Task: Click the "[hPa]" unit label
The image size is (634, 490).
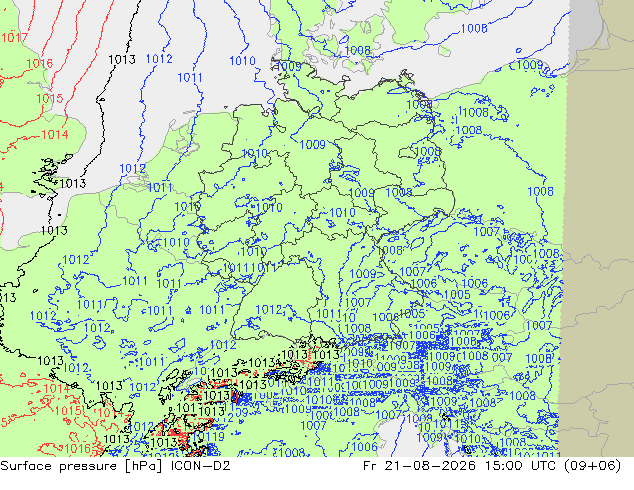Action: coord(144,466)
